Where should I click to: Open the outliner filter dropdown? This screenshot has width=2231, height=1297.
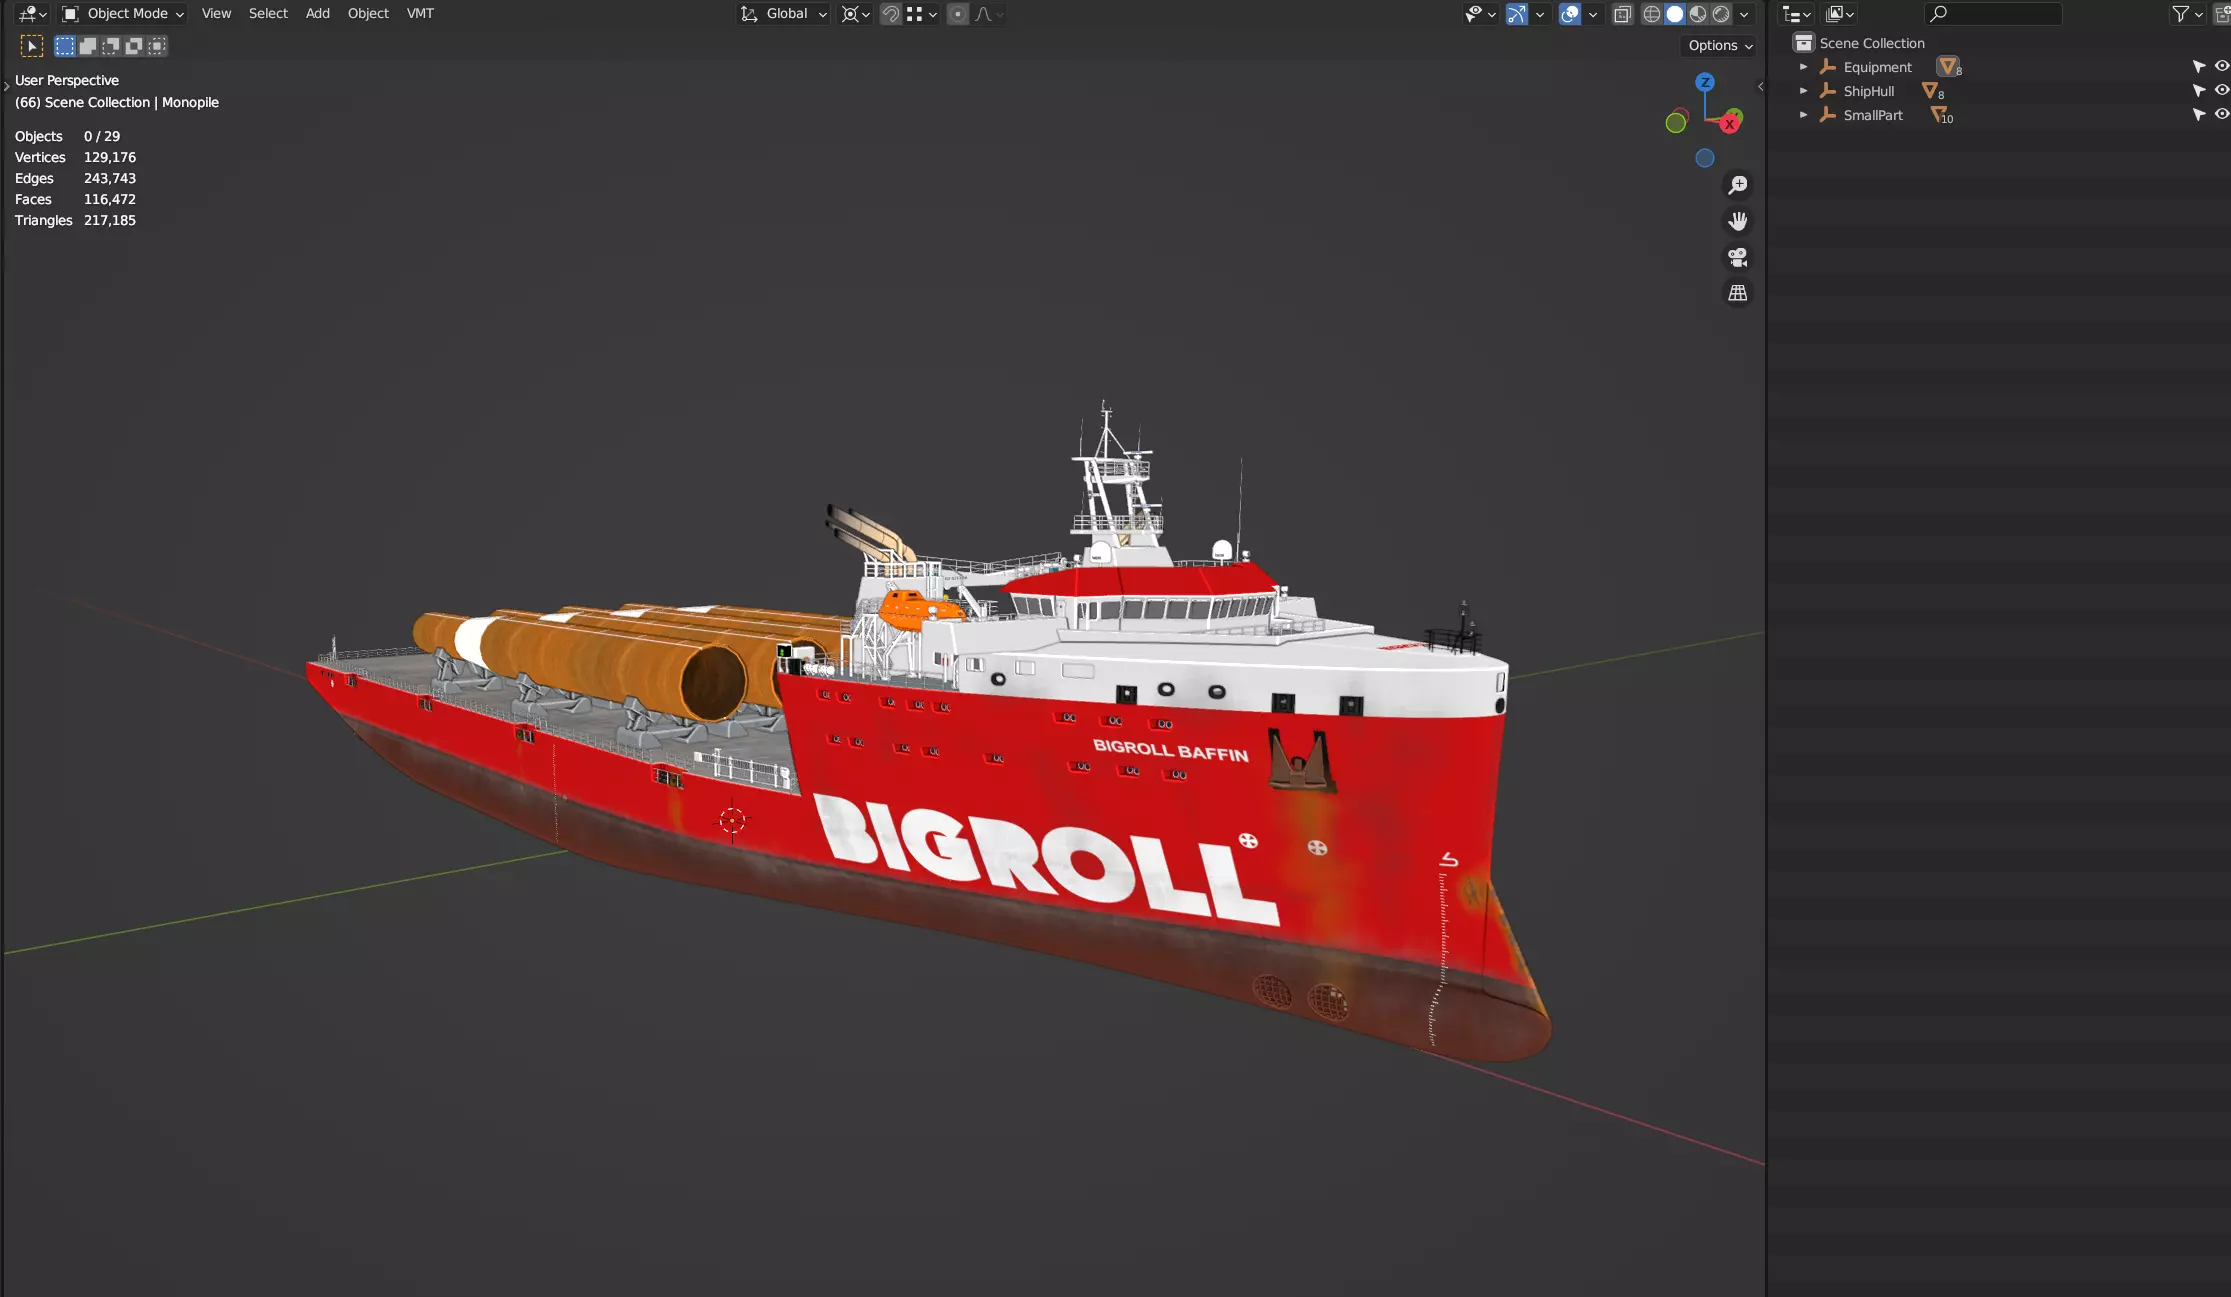point(2188,14)
